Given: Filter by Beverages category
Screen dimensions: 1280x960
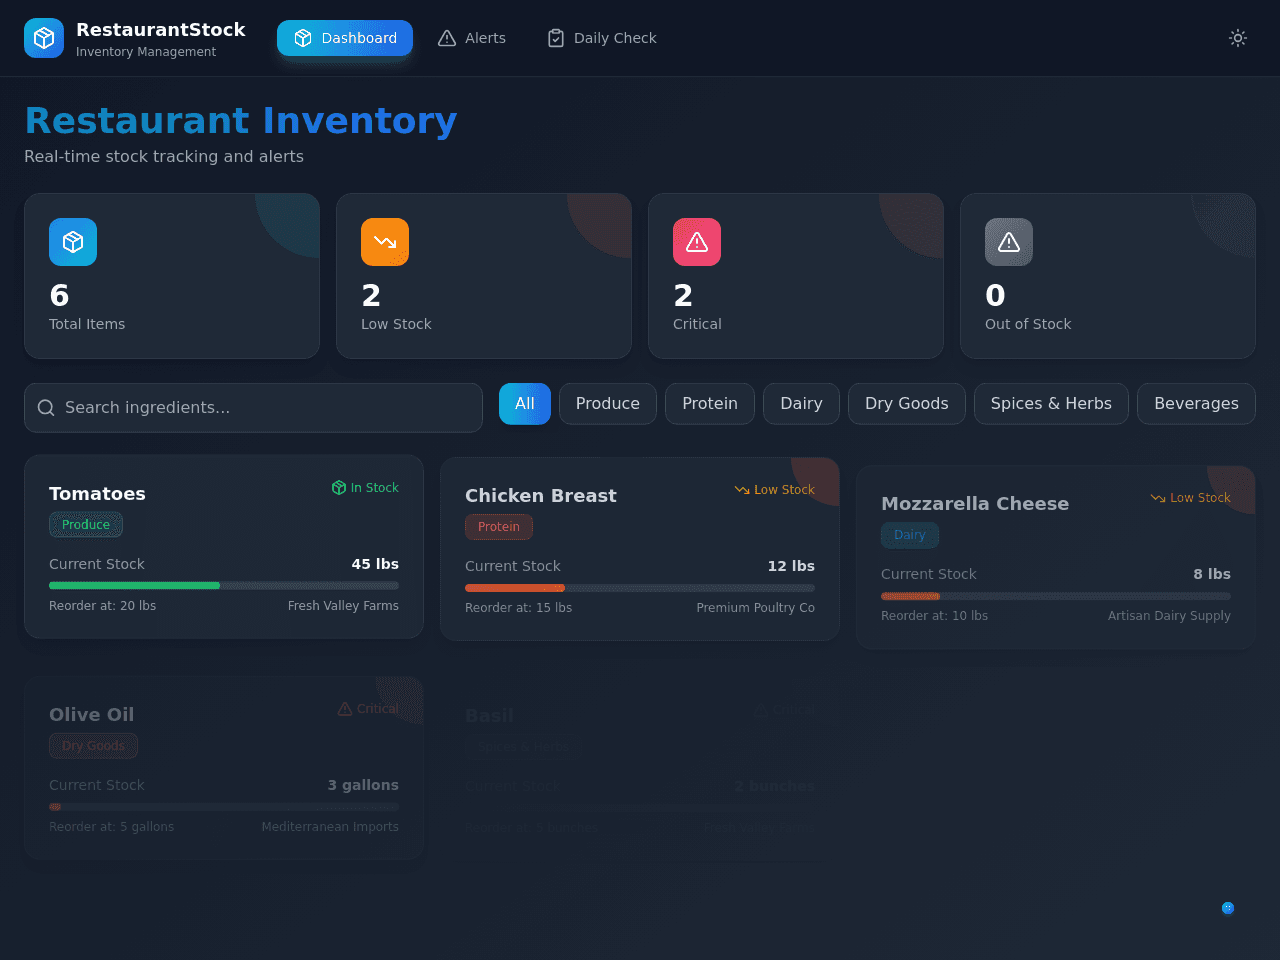Looking at the screenshot, I should click(x=1196, y=404).
